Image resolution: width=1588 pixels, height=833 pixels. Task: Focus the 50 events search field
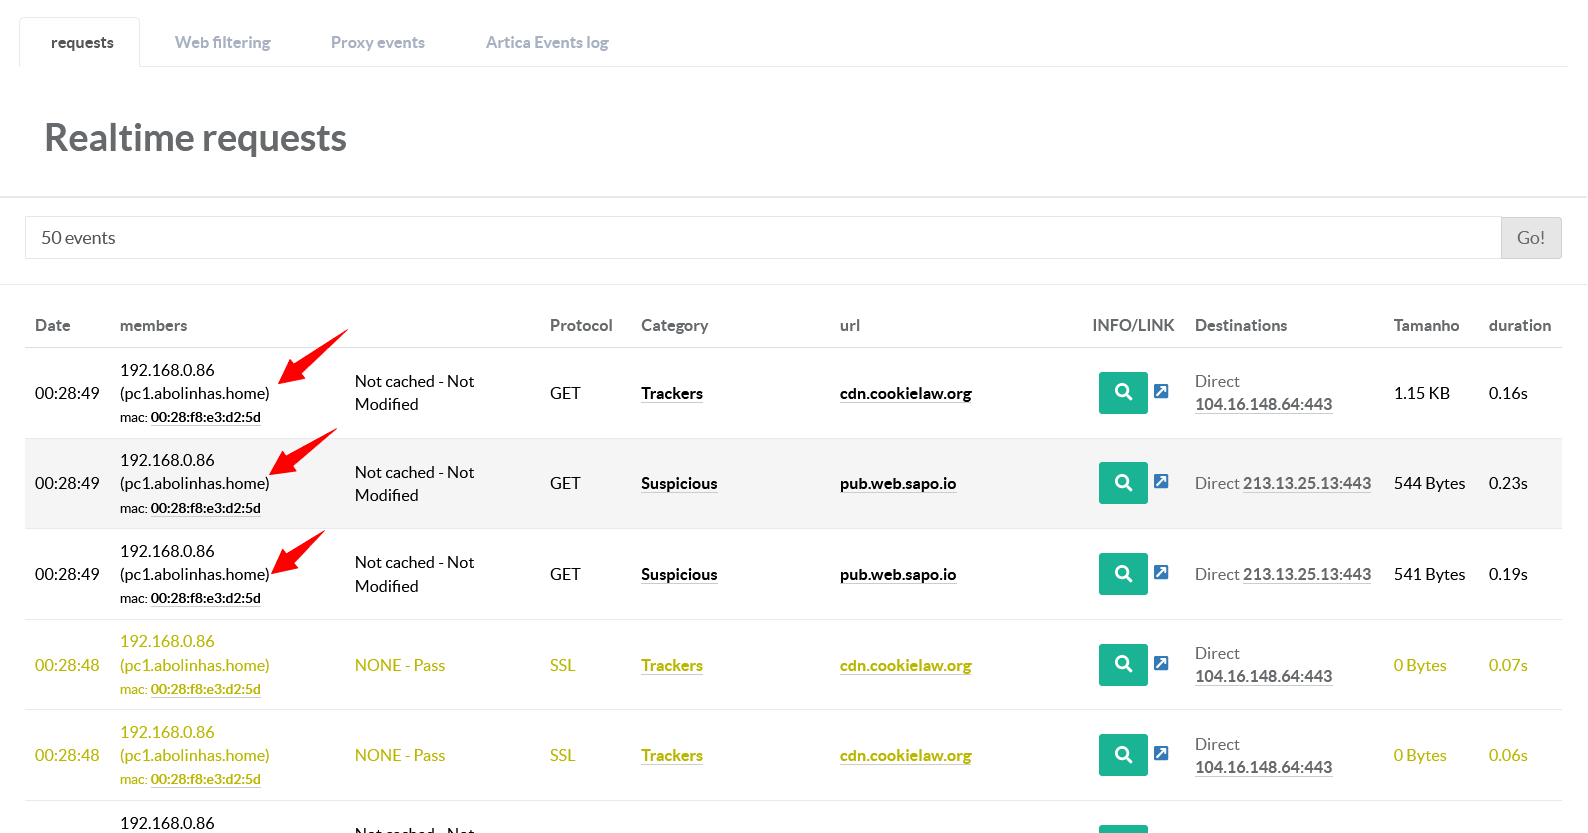[x=762, y=238]
